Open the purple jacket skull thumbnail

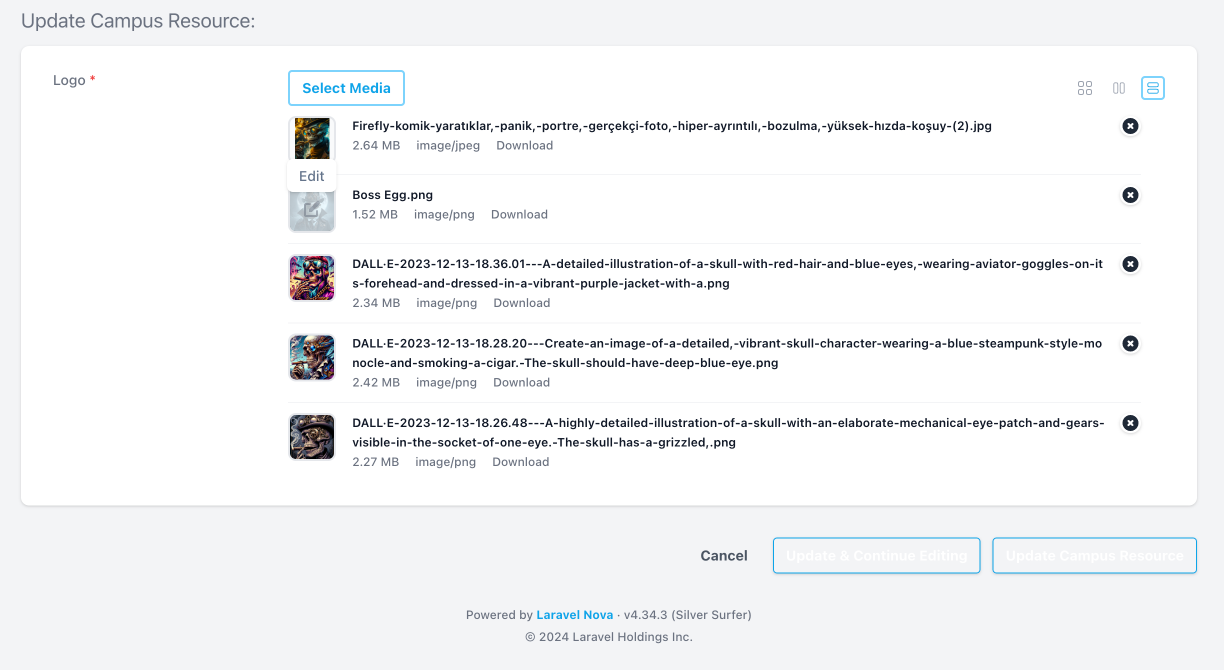point(312,278)
